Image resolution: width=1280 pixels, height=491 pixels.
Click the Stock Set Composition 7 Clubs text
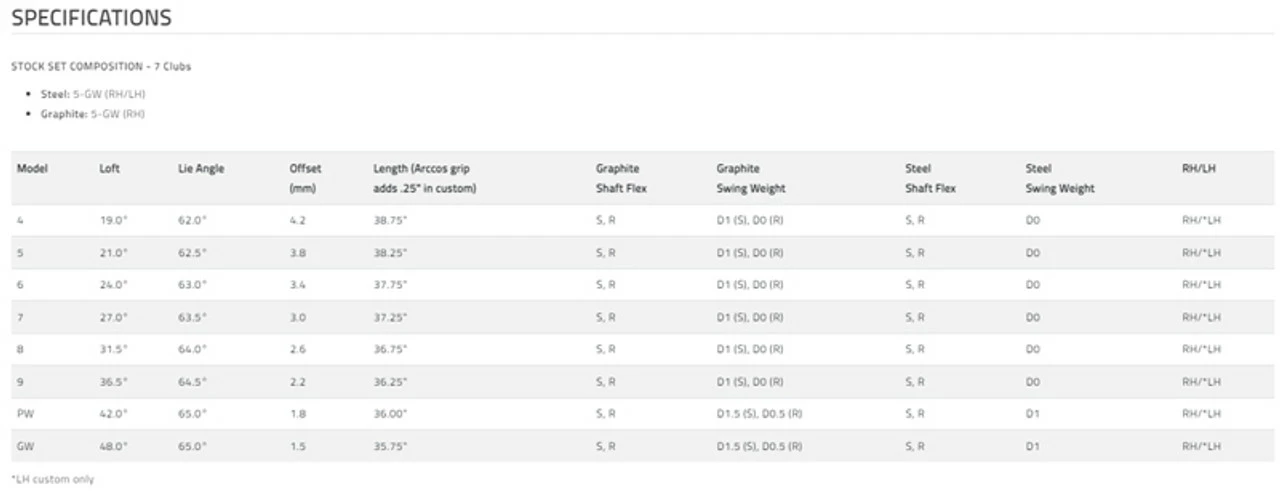click(x=100, y=67)
